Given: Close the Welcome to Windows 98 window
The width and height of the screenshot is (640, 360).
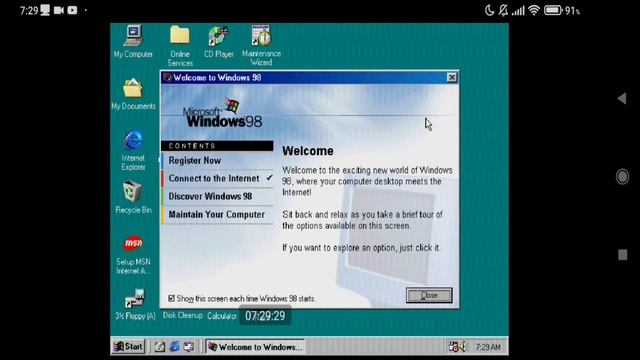Looking at the screenshot, I should tap(452, 77).
